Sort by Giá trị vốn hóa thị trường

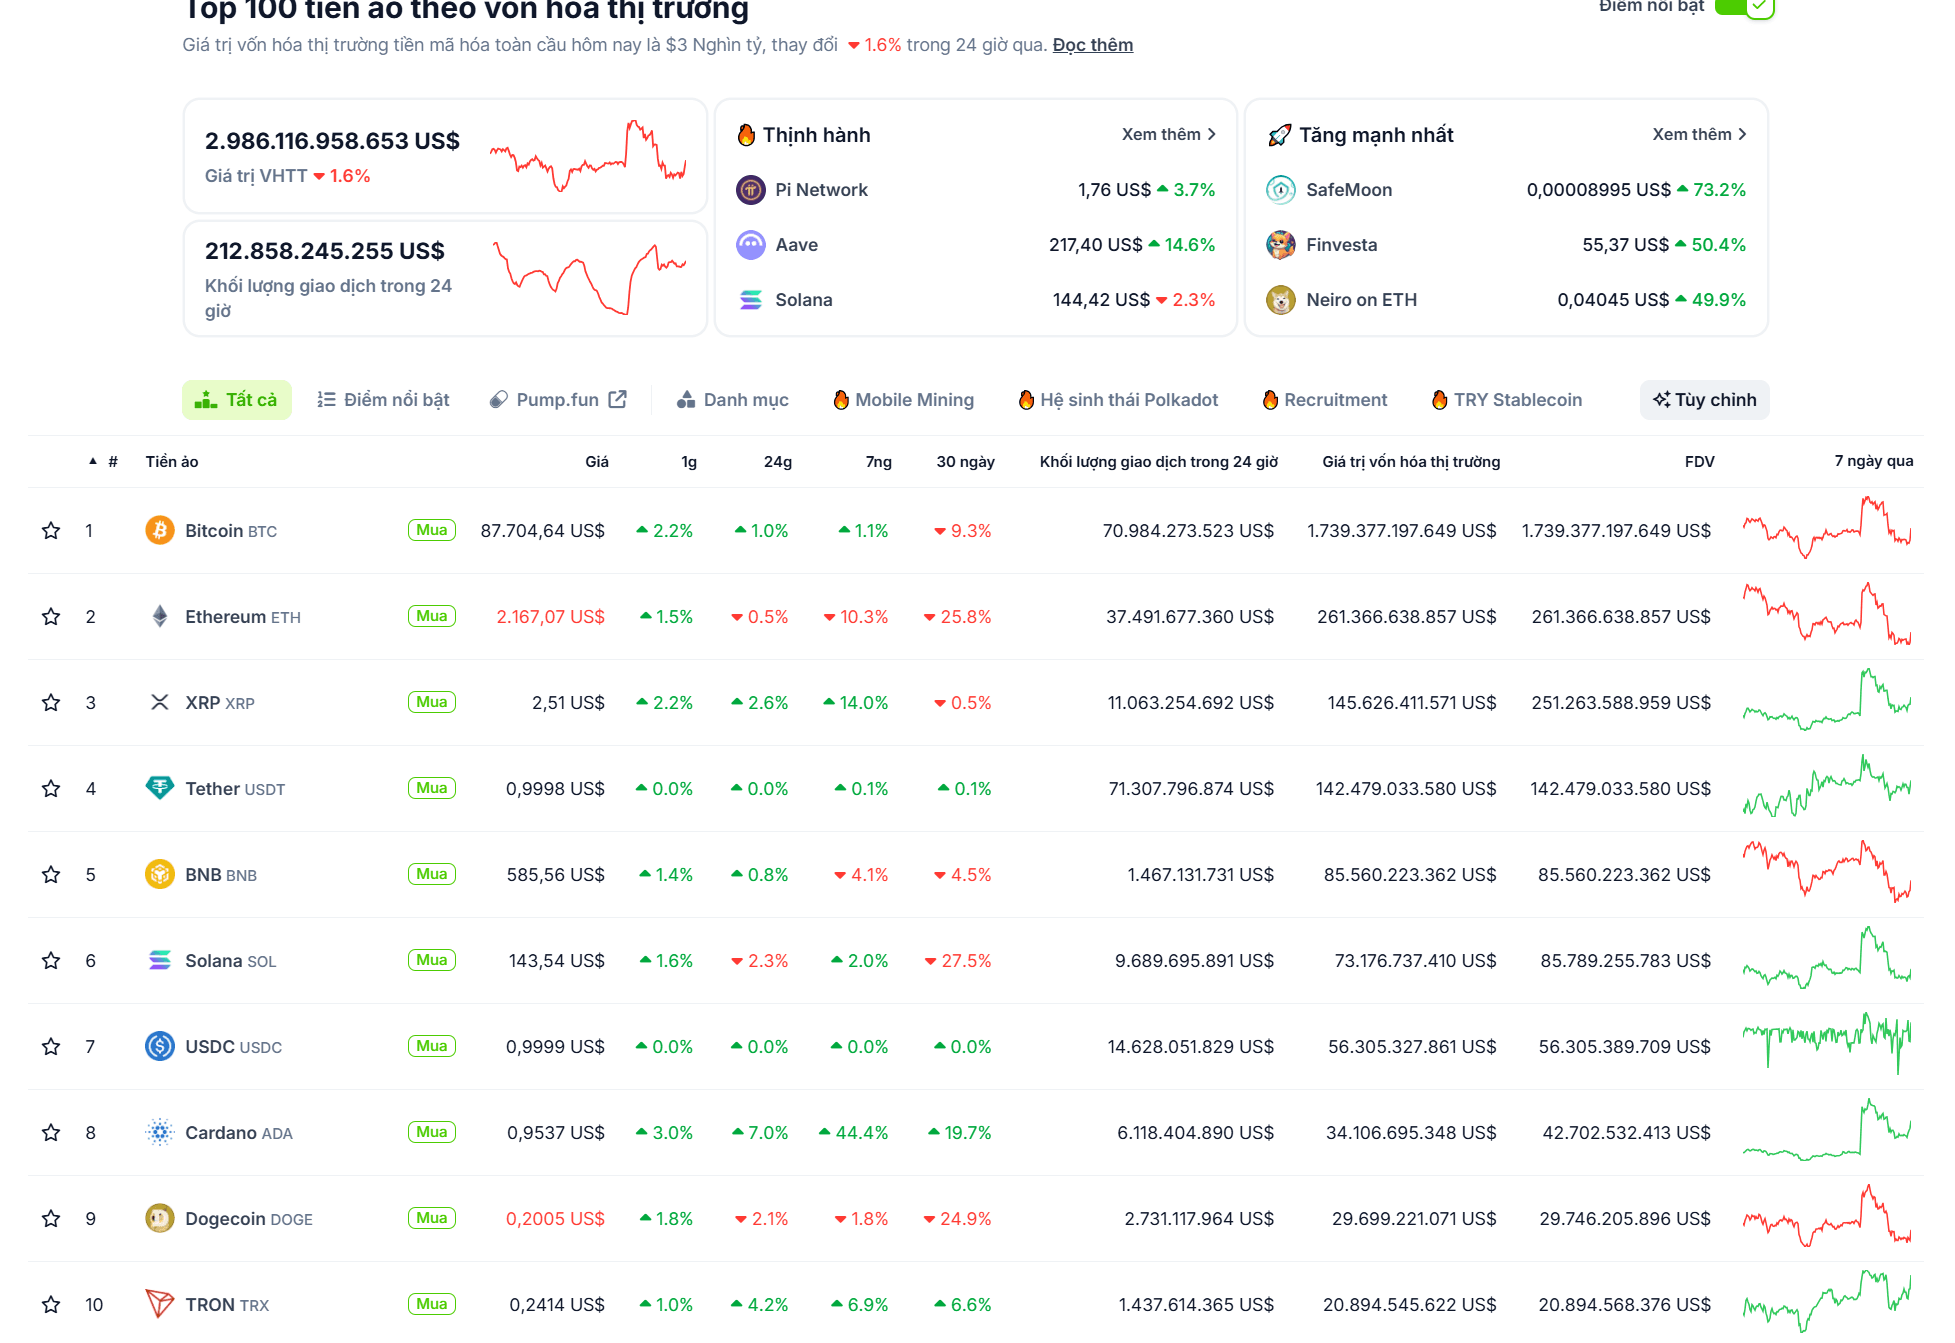click(1411, 461)
